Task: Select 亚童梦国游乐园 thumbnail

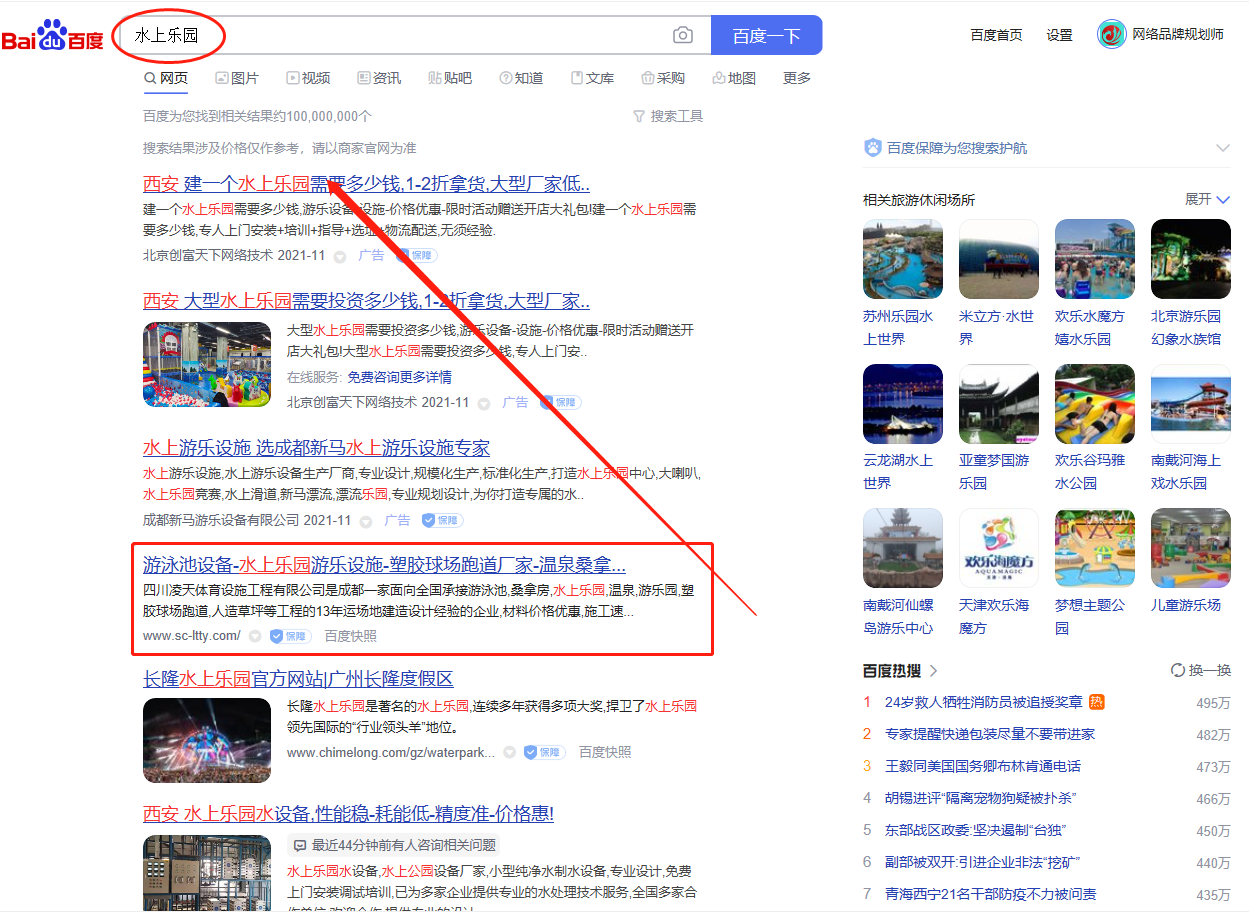Action: [x=999, y=404]
